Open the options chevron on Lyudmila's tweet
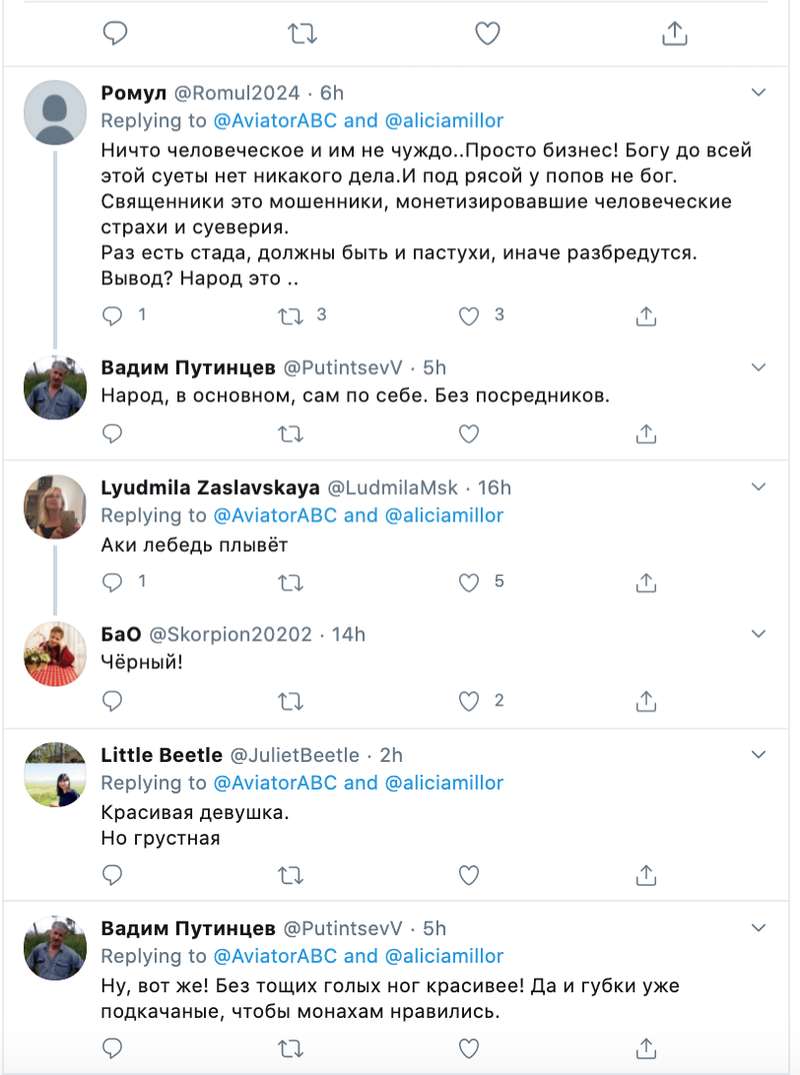The image size is (800, 1075). pos(758,488)
